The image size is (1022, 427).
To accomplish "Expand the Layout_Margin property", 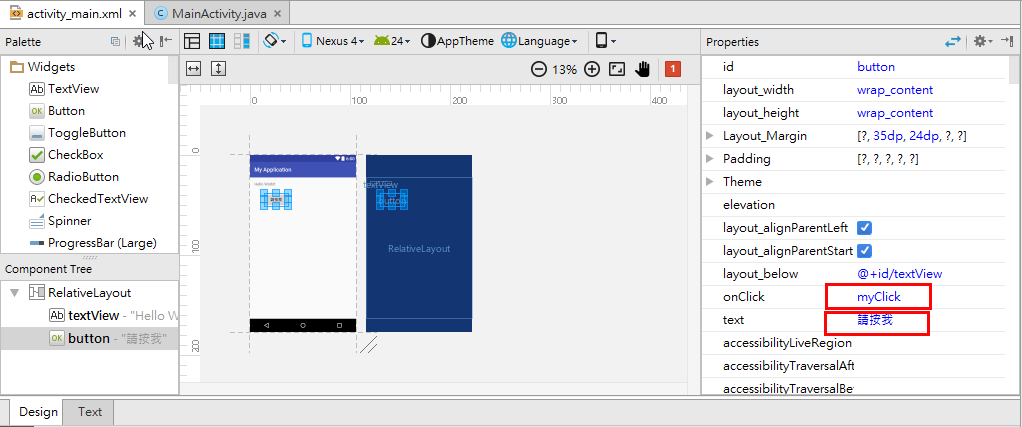I will point(710,136).
